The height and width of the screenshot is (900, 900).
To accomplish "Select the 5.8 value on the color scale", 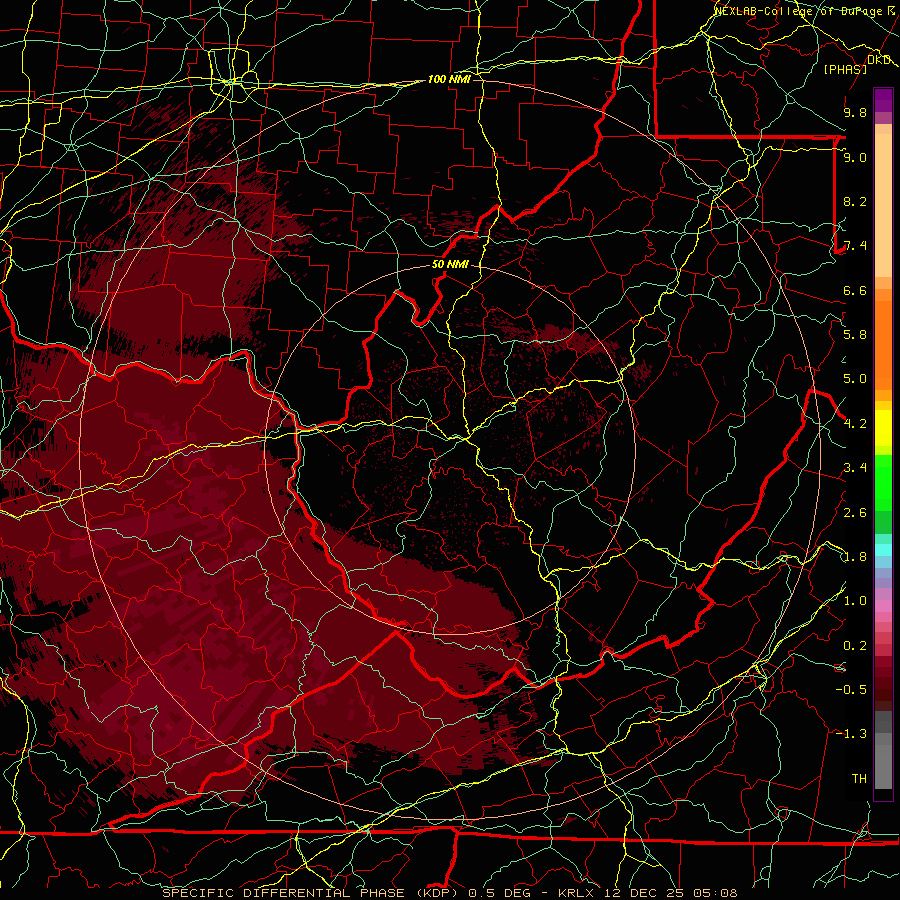I will 855,335.
